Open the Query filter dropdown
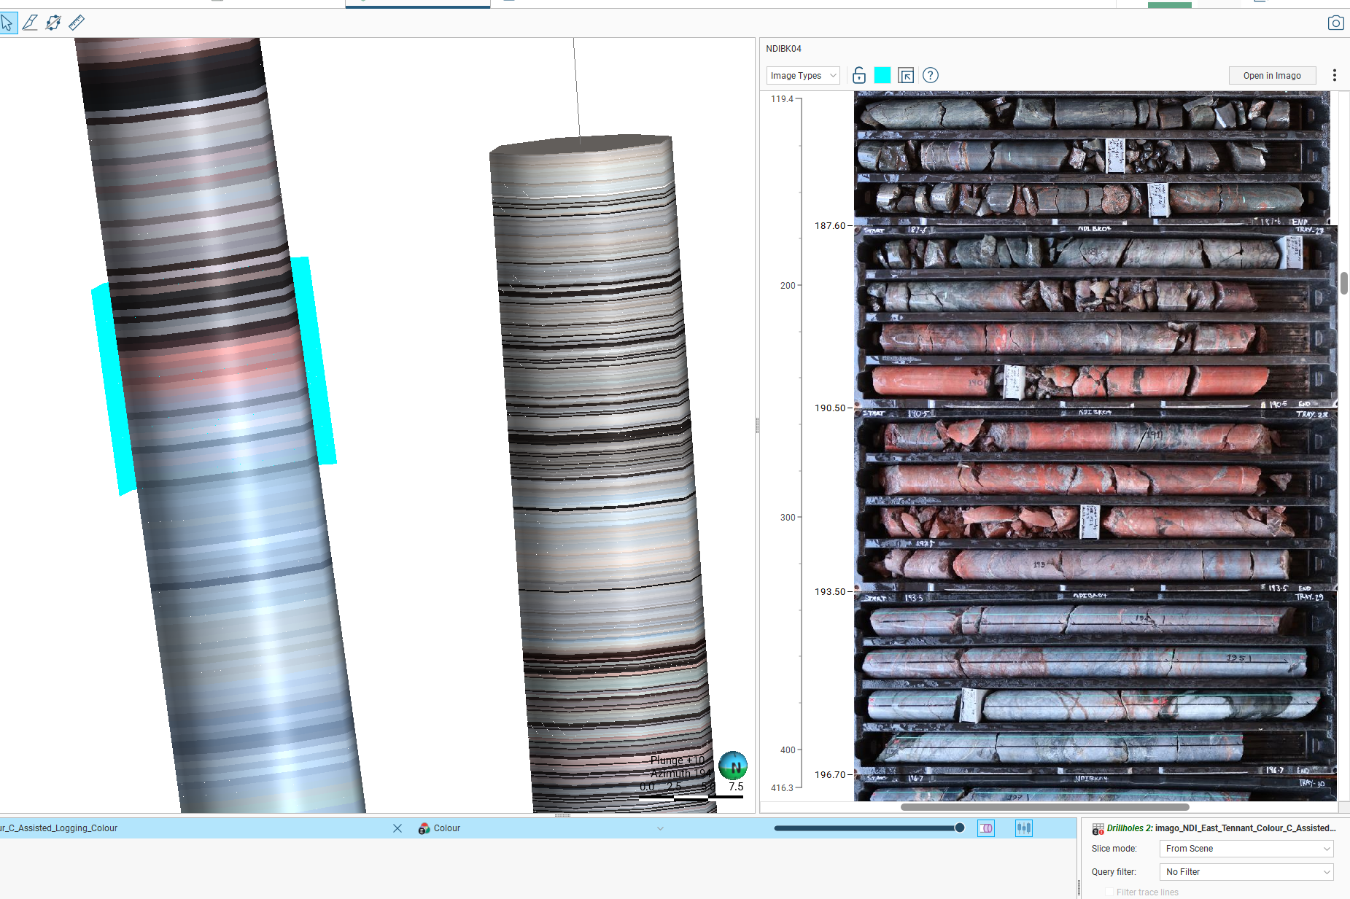The width and height of the screenshot is (1350, 899). [x=1246, y=872]
